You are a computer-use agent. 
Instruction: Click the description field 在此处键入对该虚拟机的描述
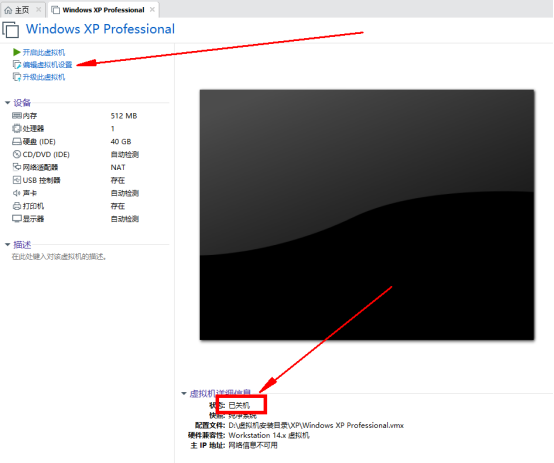(59, 257)
